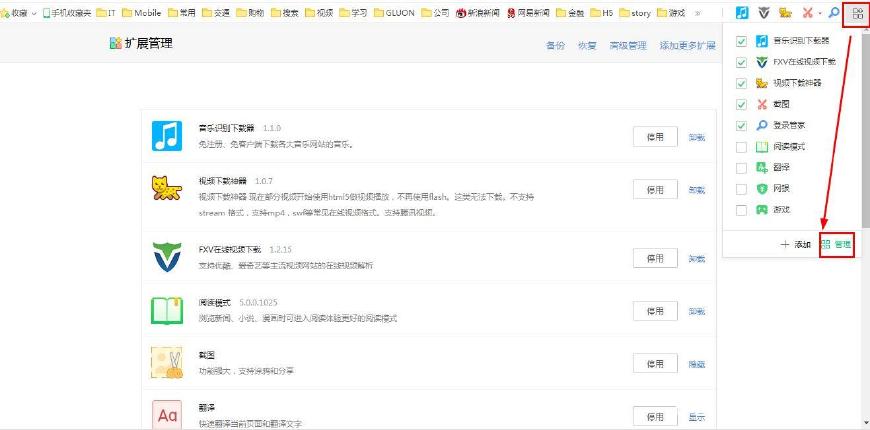Click 卸载 link for 音乐识别下载器
Screen dimensions: 870x430
pyautogui.click(x=697, y=137)
